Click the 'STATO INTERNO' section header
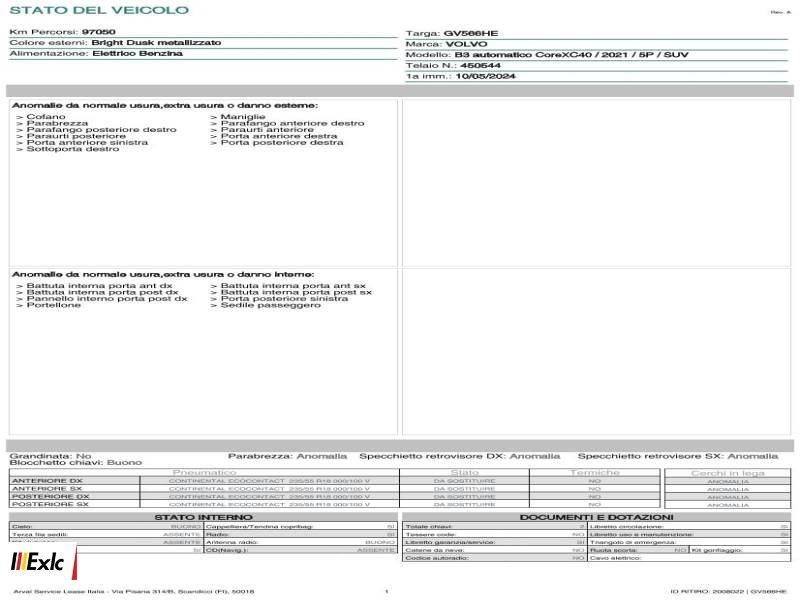The height and width of the screenshot is (600, 800). click(203, 517)
